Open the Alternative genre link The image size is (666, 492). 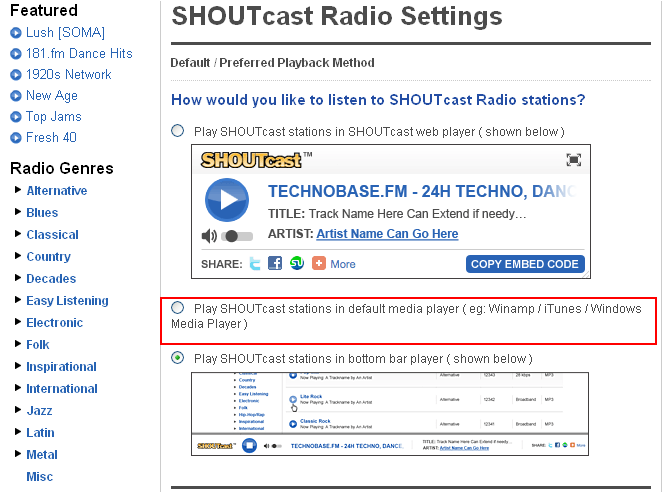[x=57, y=190]
